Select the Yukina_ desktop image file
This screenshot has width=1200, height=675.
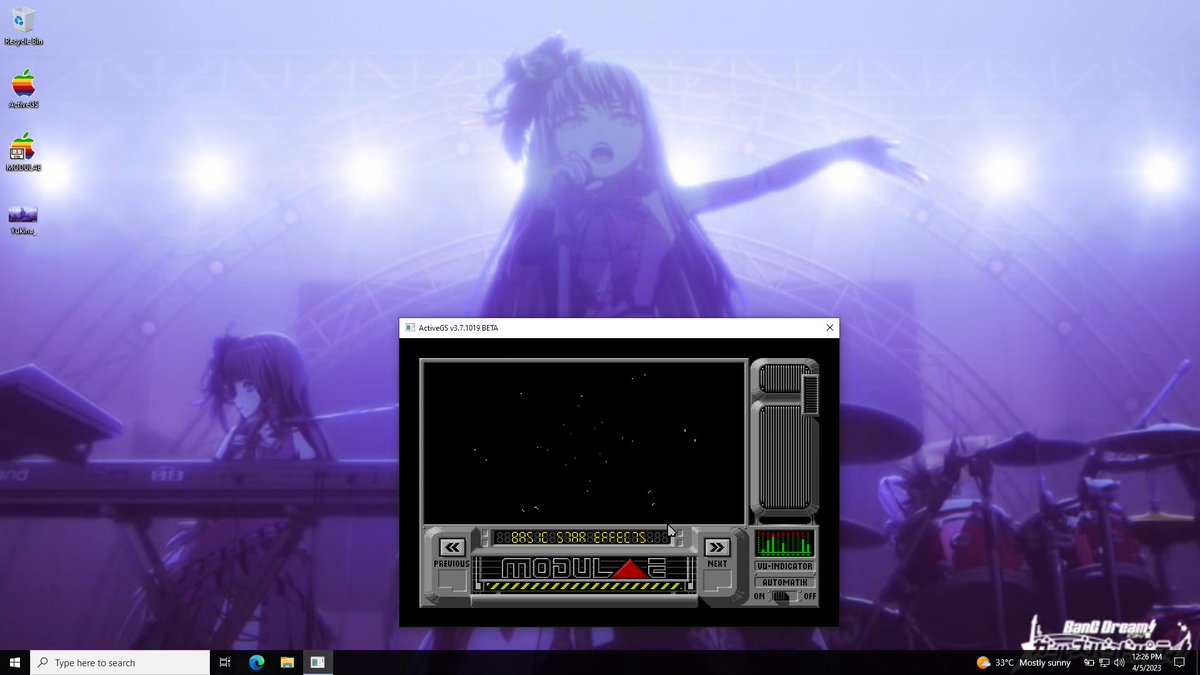(x=23, y=219)
